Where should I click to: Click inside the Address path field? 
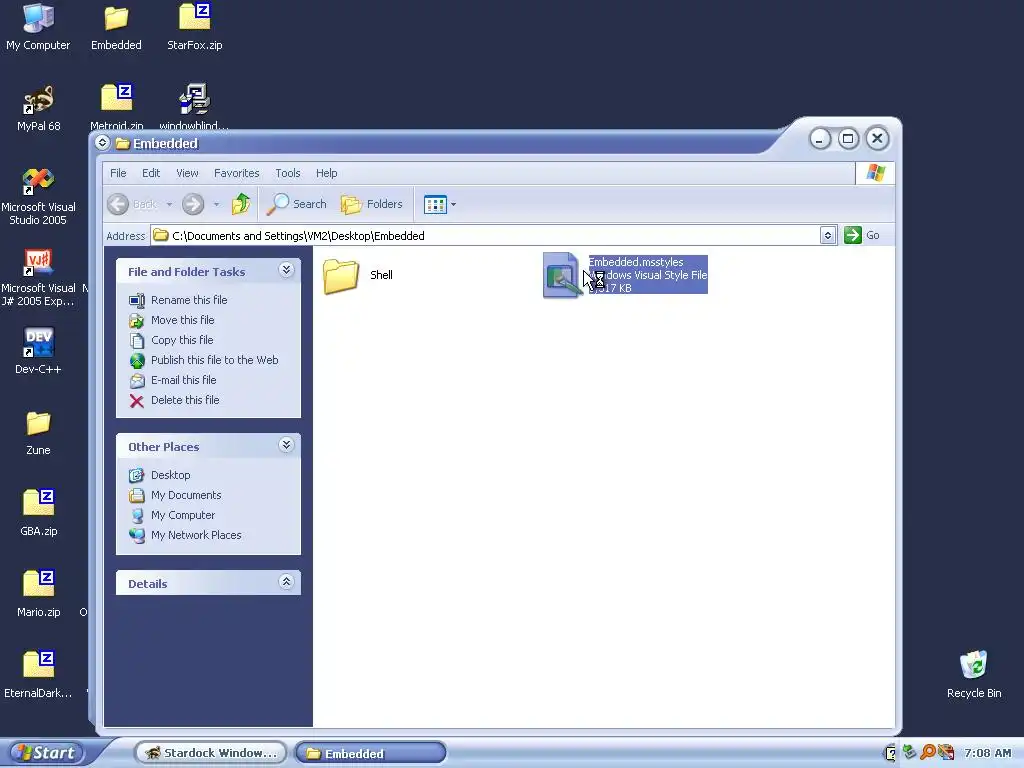[x=485, y=235]
